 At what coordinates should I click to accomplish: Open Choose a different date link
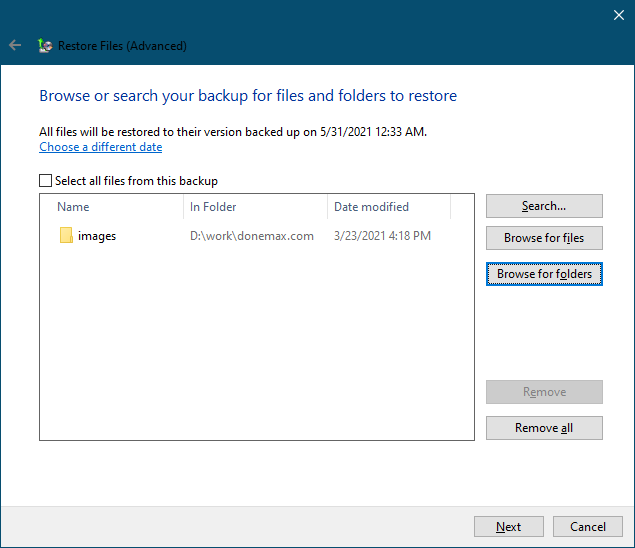(x=100, y=147)
